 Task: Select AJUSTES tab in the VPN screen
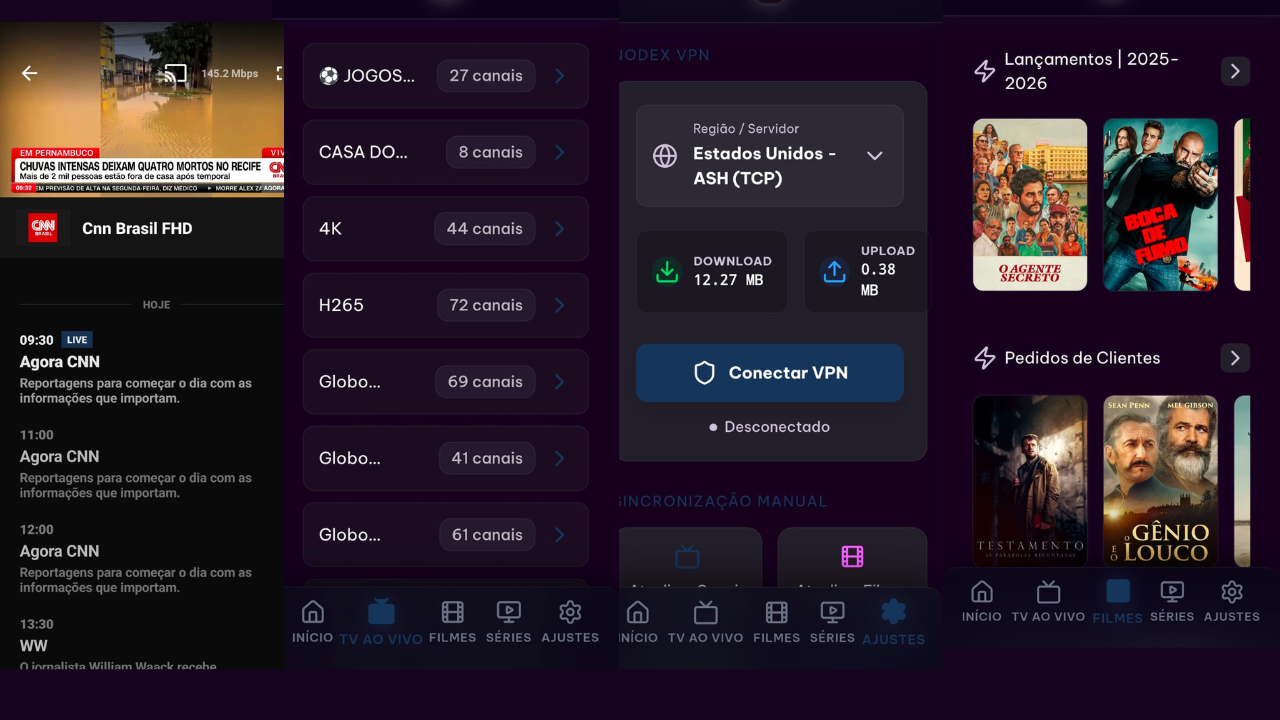coord(894,622)
